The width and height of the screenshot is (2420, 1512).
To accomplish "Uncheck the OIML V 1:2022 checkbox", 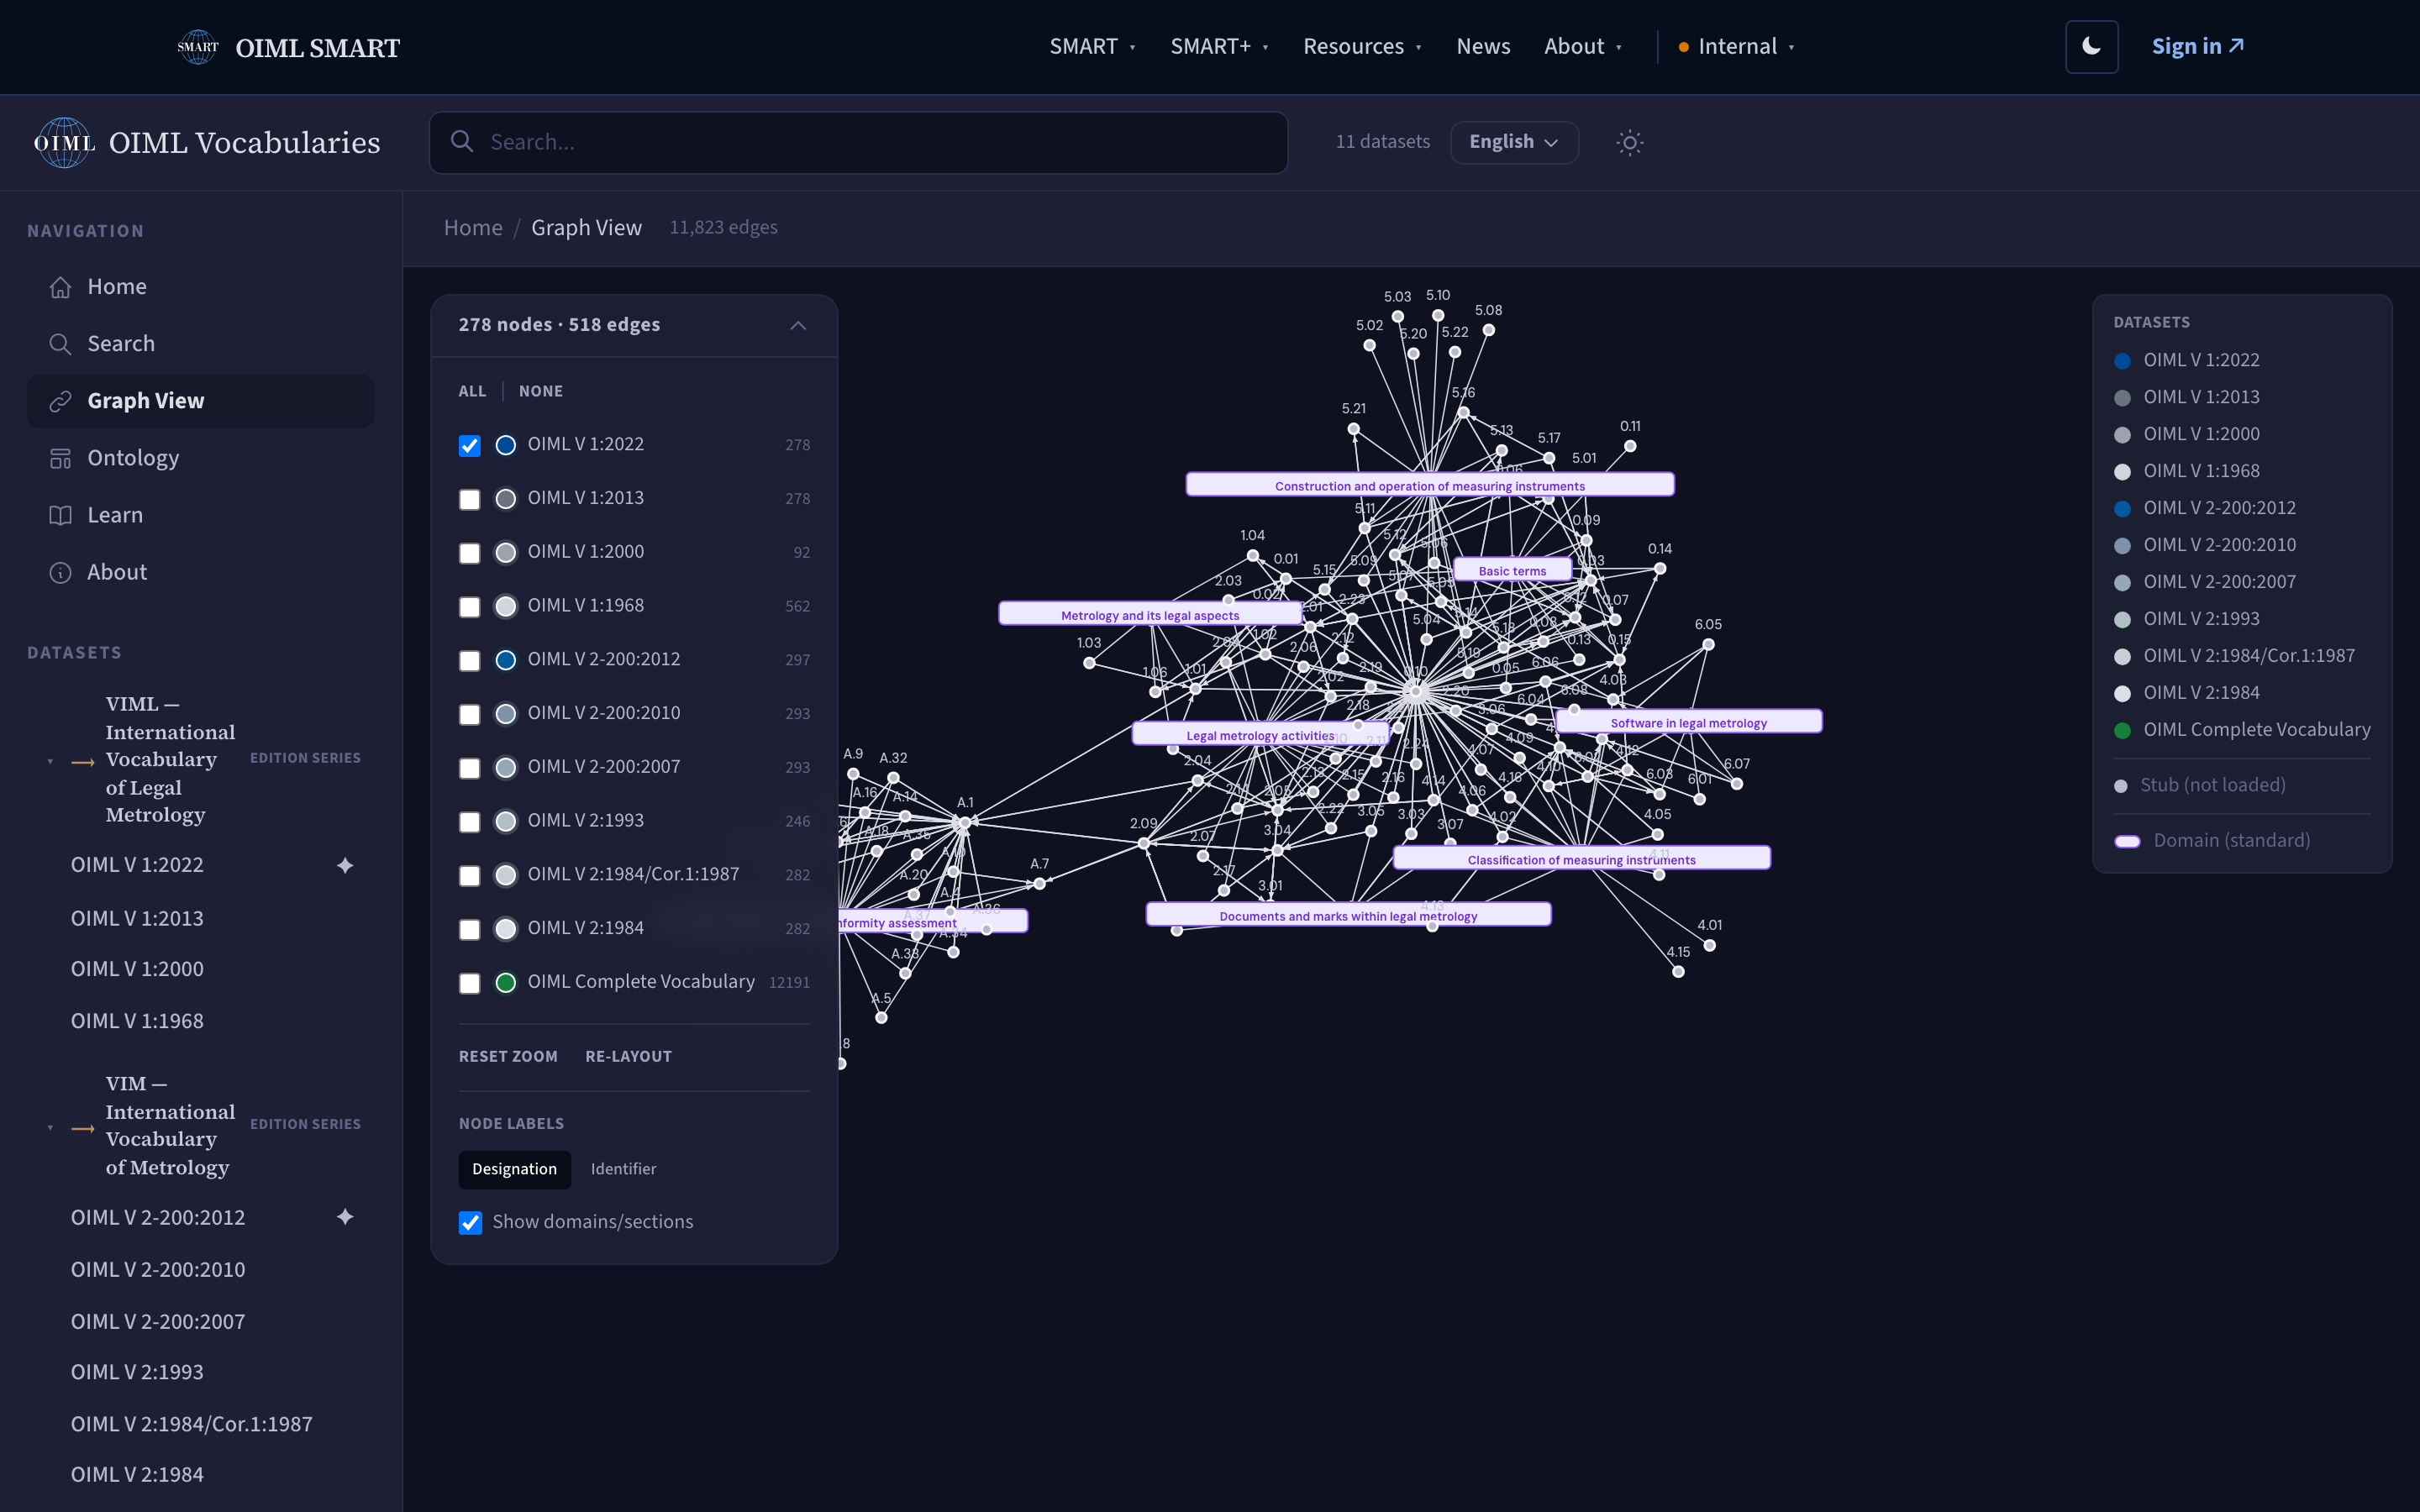I will pyautogui.click(x=469, y=445).
